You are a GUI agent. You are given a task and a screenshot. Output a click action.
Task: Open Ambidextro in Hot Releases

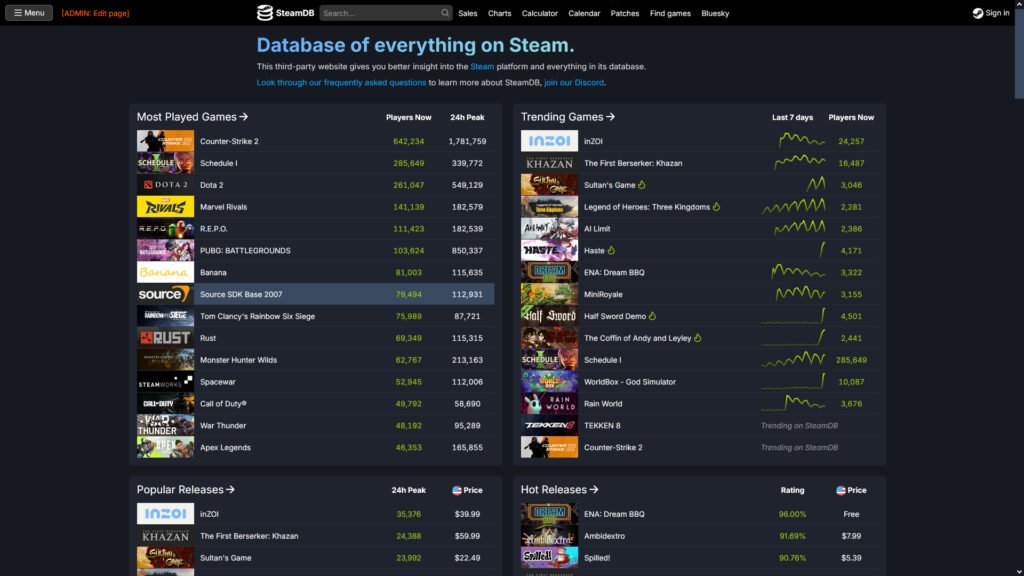(x=604, y=536)
